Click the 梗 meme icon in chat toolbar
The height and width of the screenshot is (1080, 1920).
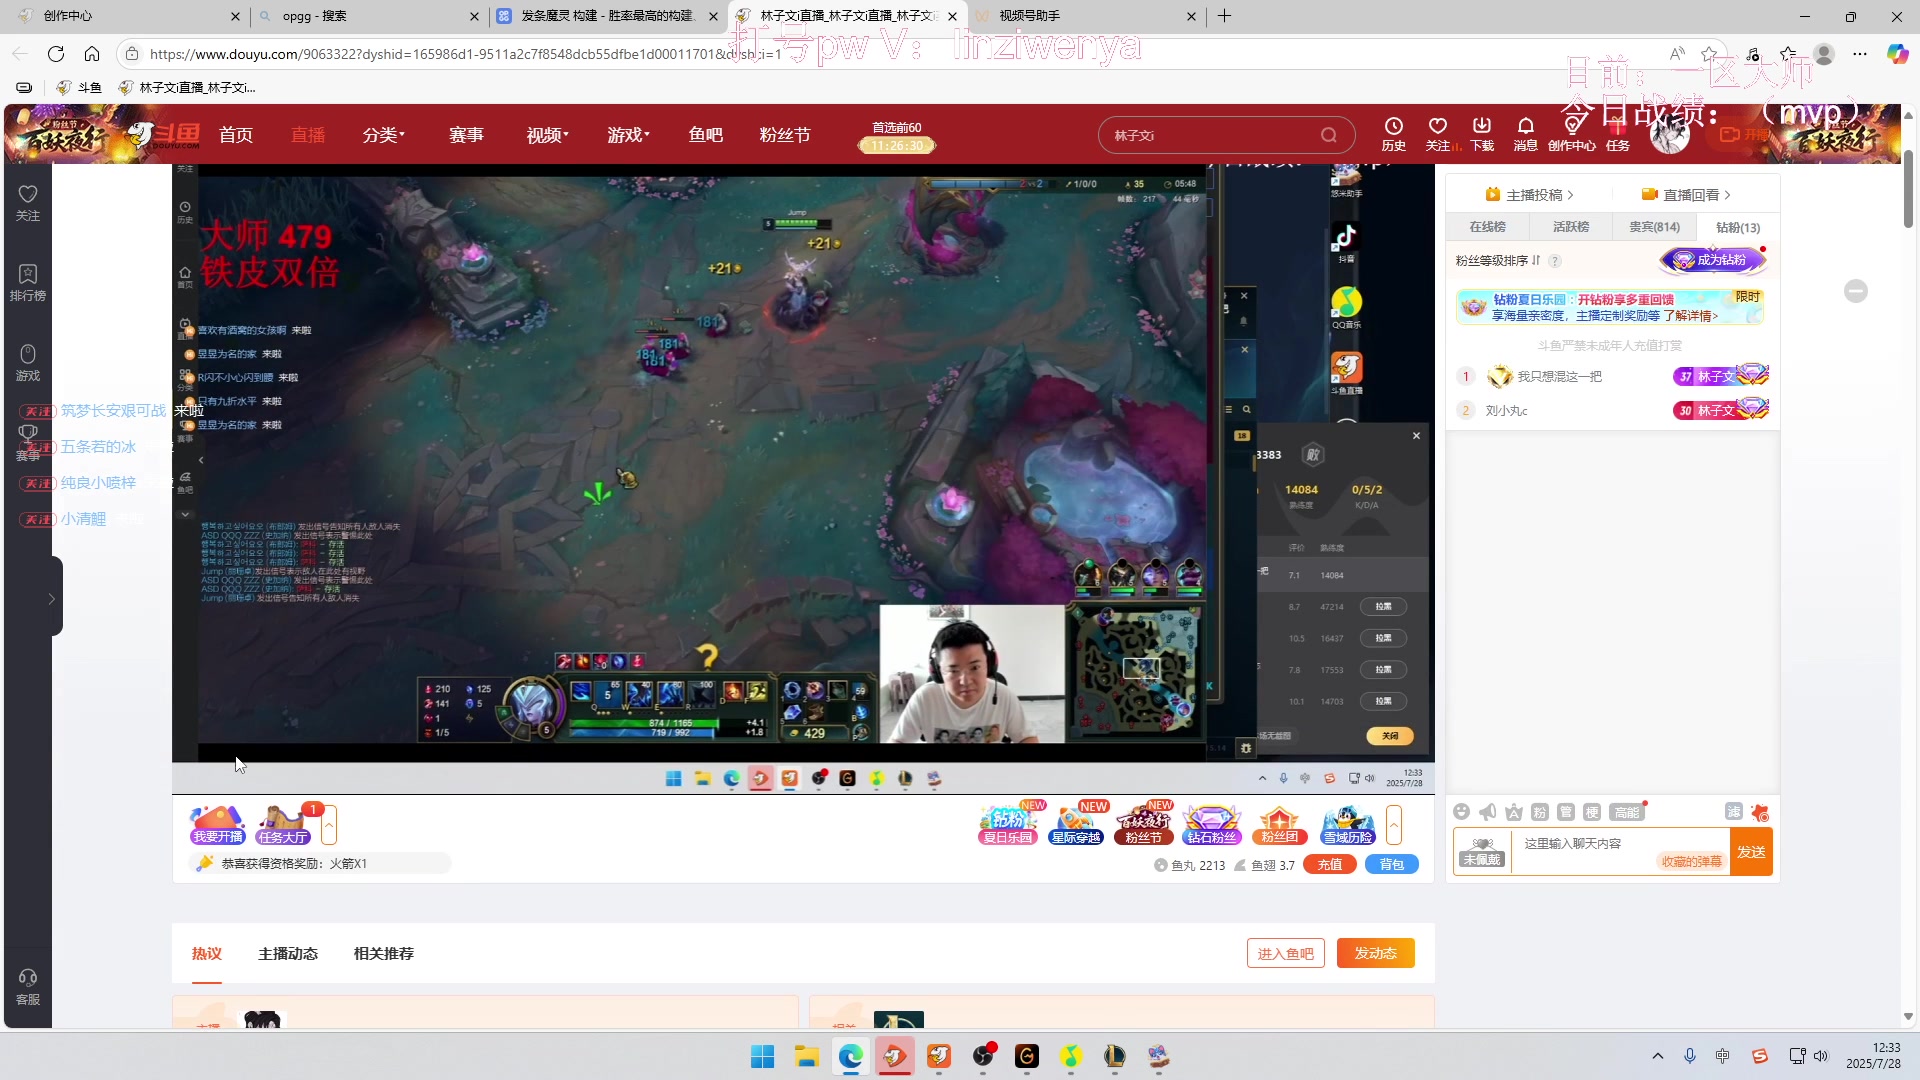(x=1592, y=812)
